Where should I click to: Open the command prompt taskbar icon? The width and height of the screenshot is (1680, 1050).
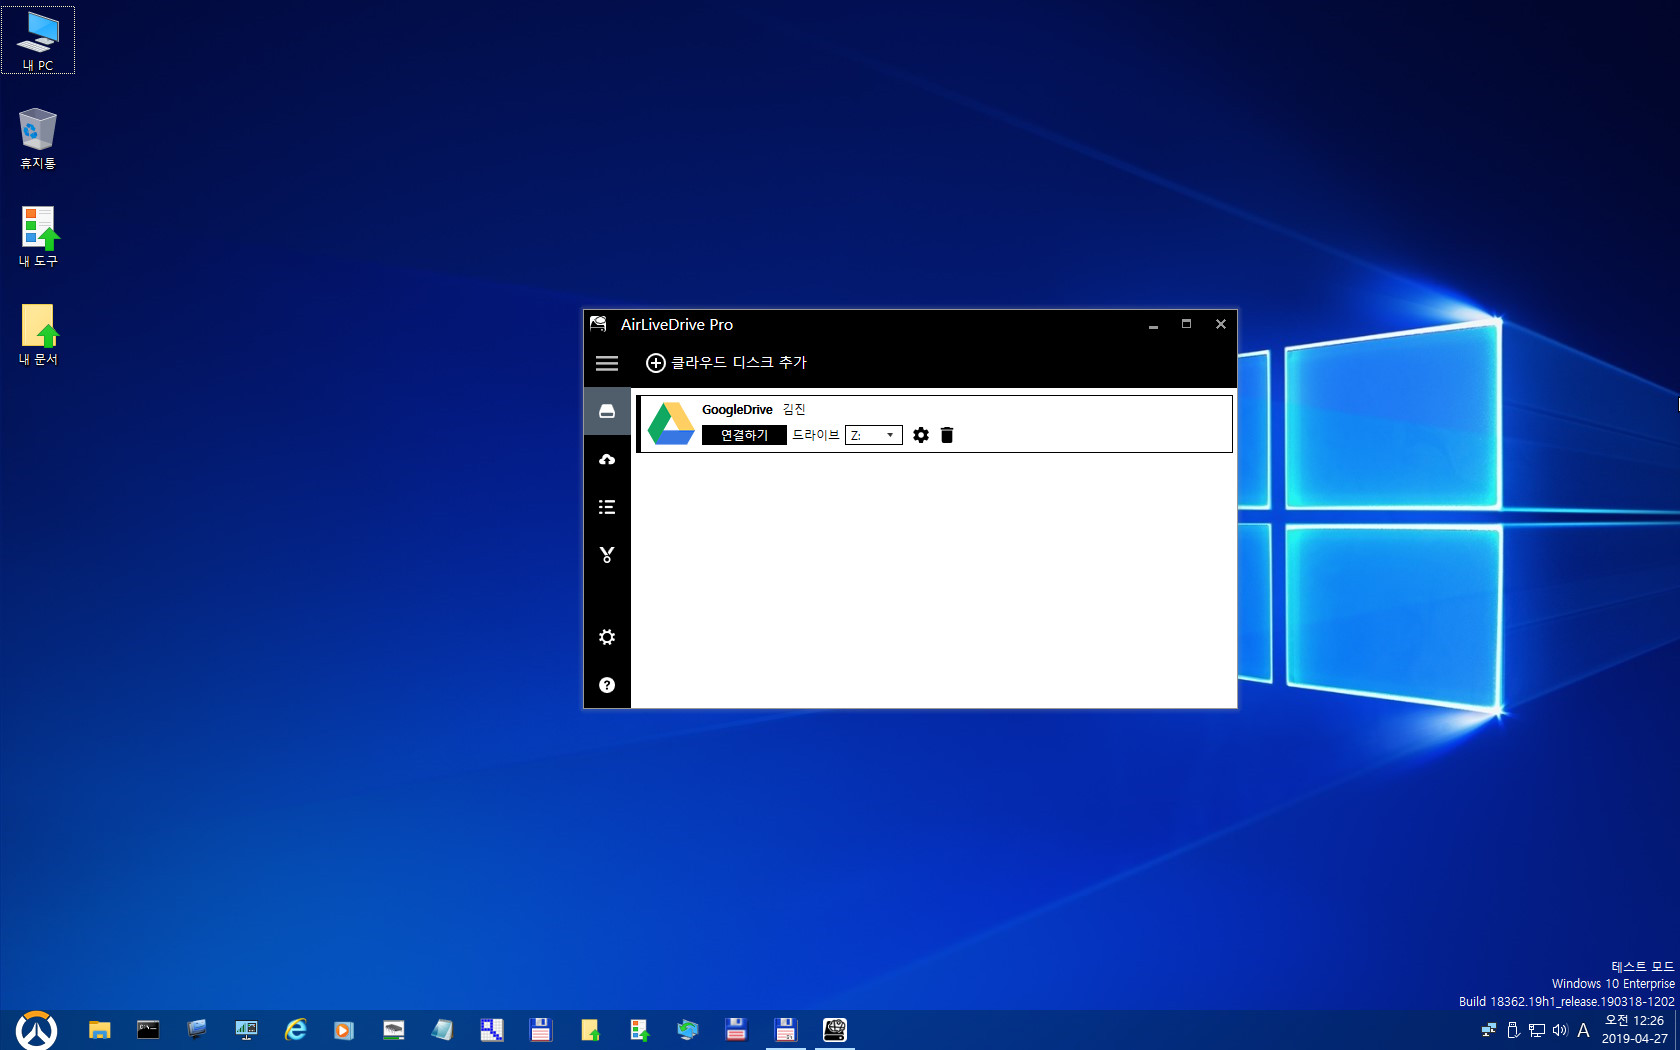[148, 1030]
